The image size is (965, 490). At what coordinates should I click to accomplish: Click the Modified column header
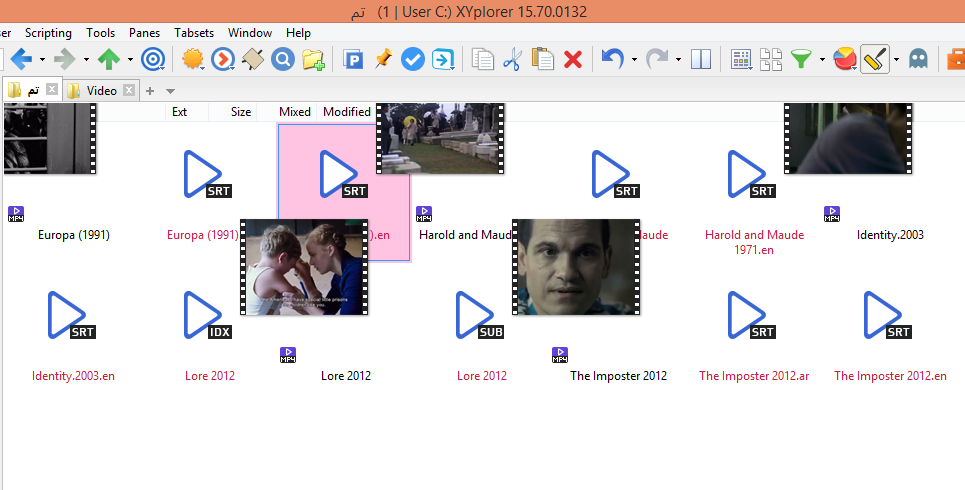click(x=347, y=112)
